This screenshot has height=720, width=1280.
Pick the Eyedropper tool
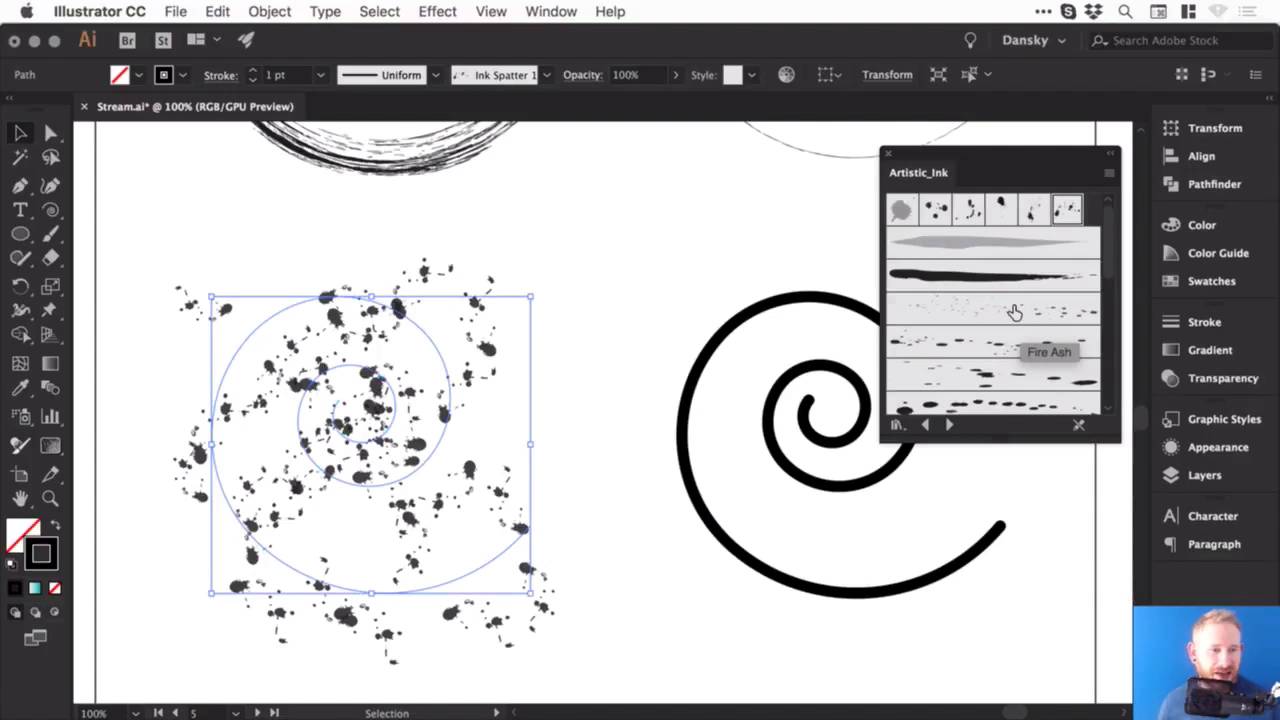(x=20, y=389)
